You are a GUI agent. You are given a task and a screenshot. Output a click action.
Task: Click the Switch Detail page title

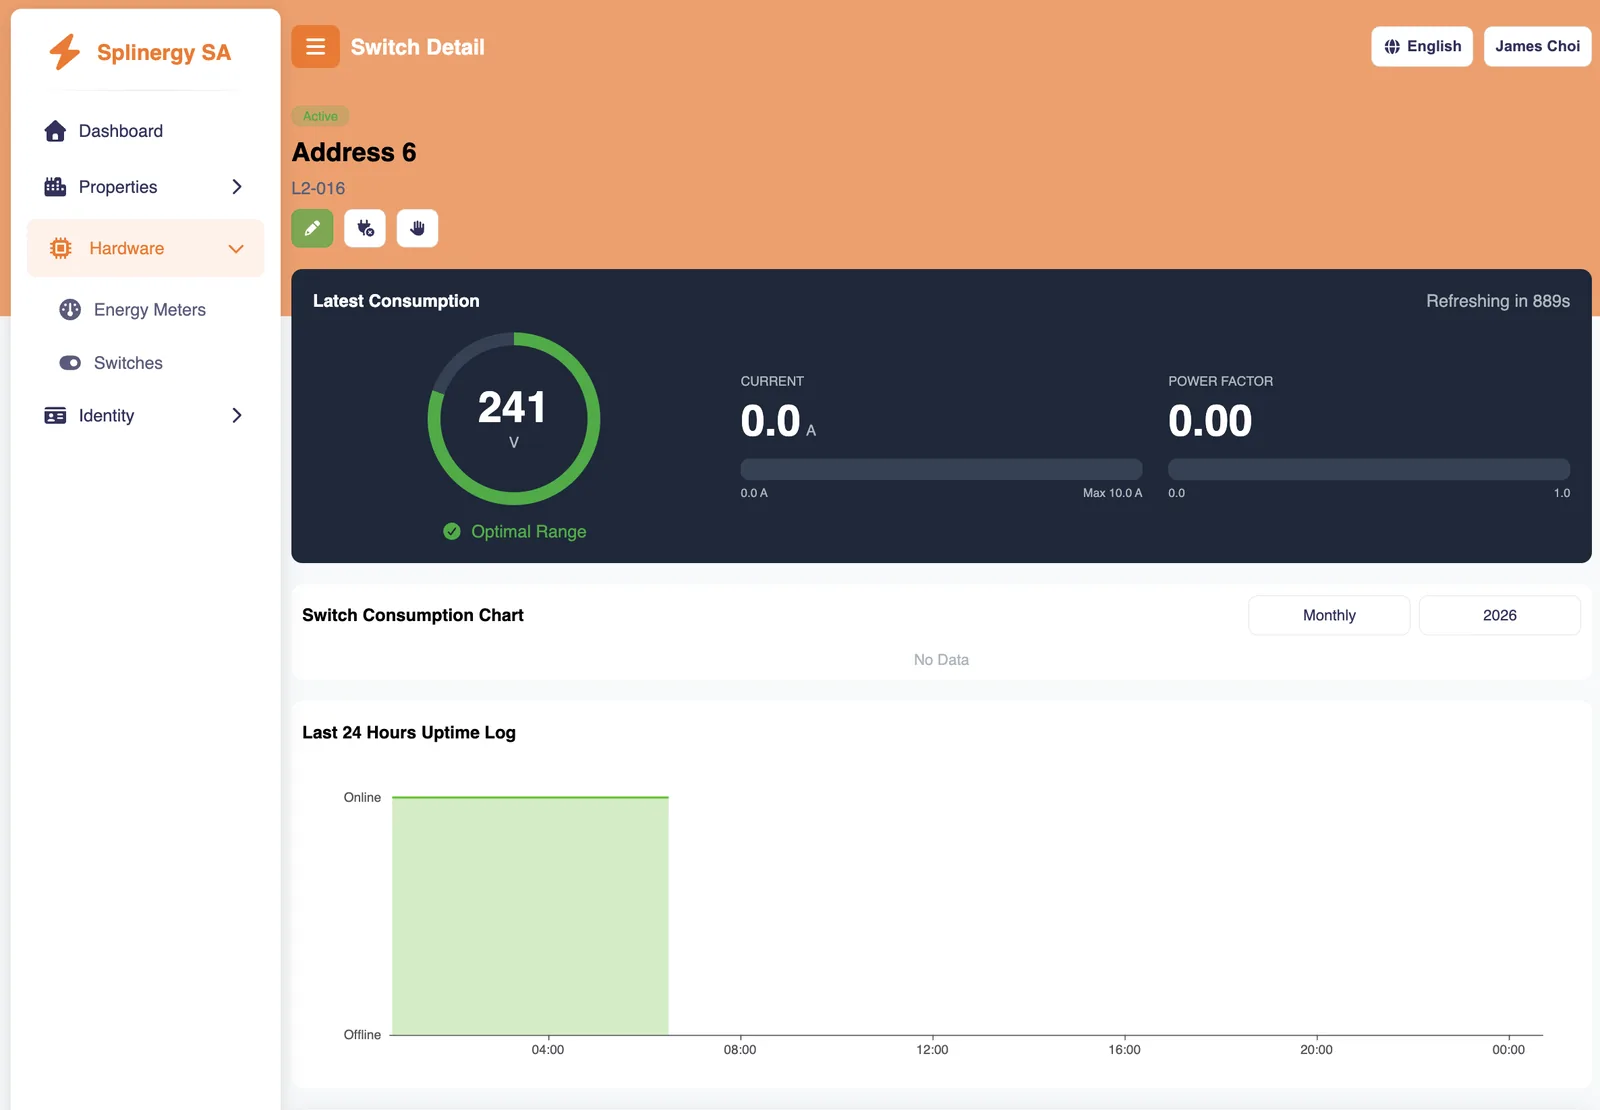coord(417,47)
